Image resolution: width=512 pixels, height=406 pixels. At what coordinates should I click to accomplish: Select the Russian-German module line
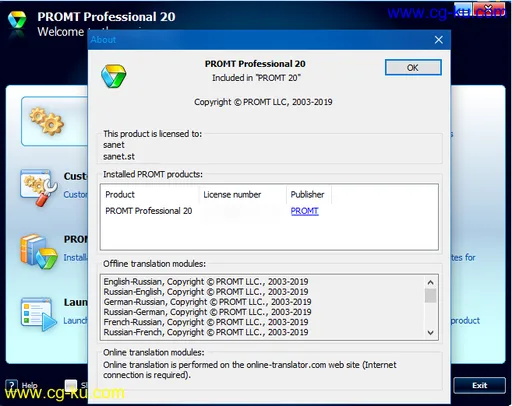[207, 312]
